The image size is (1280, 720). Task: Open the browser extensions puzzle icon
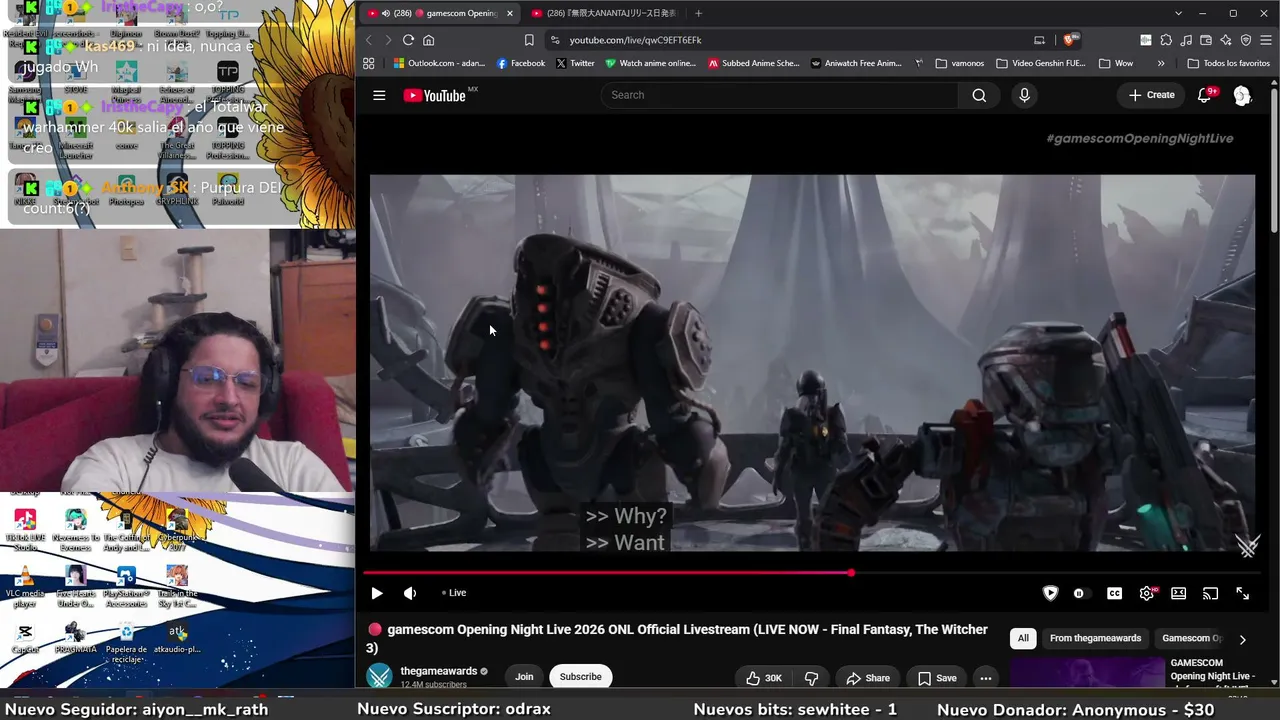(x=1166, y=40)
